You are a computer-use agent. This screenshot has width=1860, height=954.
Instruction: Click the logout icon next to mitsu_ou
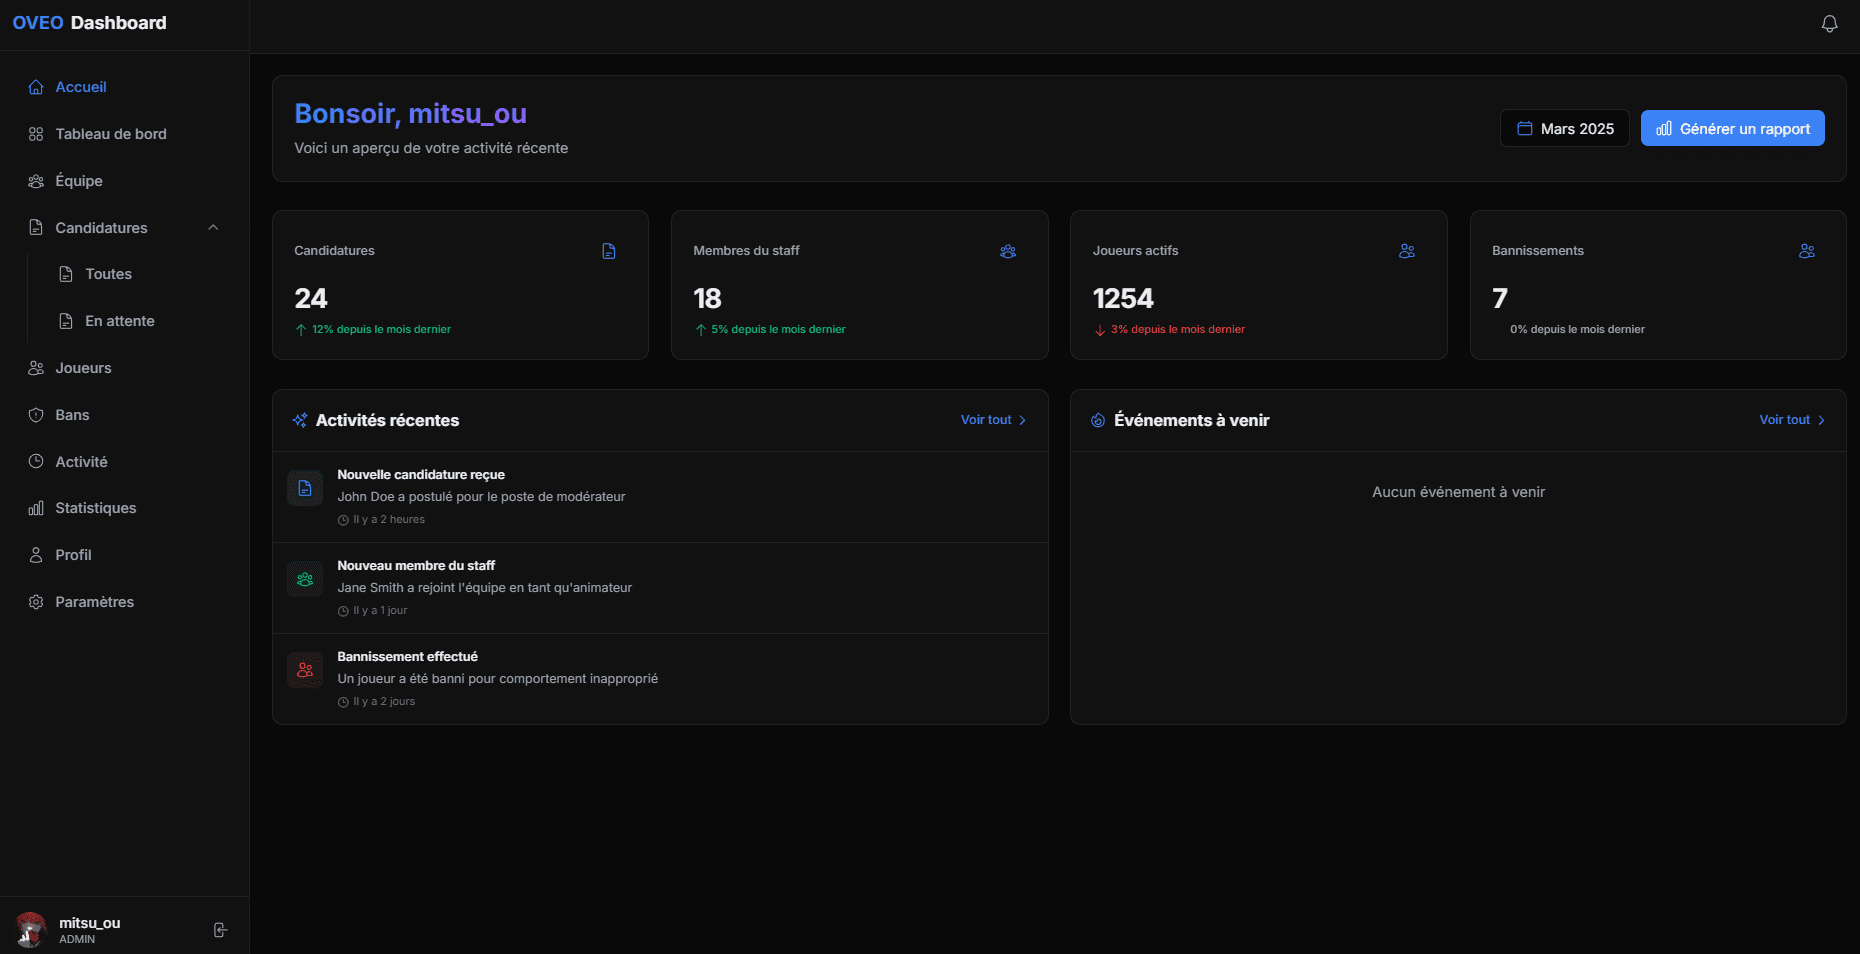point(219,930)
